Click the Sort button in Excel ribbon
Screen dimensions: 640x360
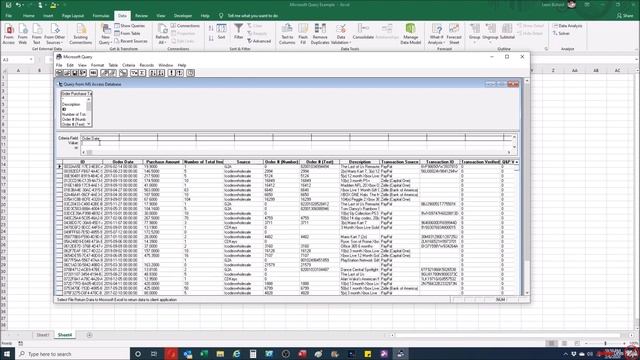pos(221,32)
